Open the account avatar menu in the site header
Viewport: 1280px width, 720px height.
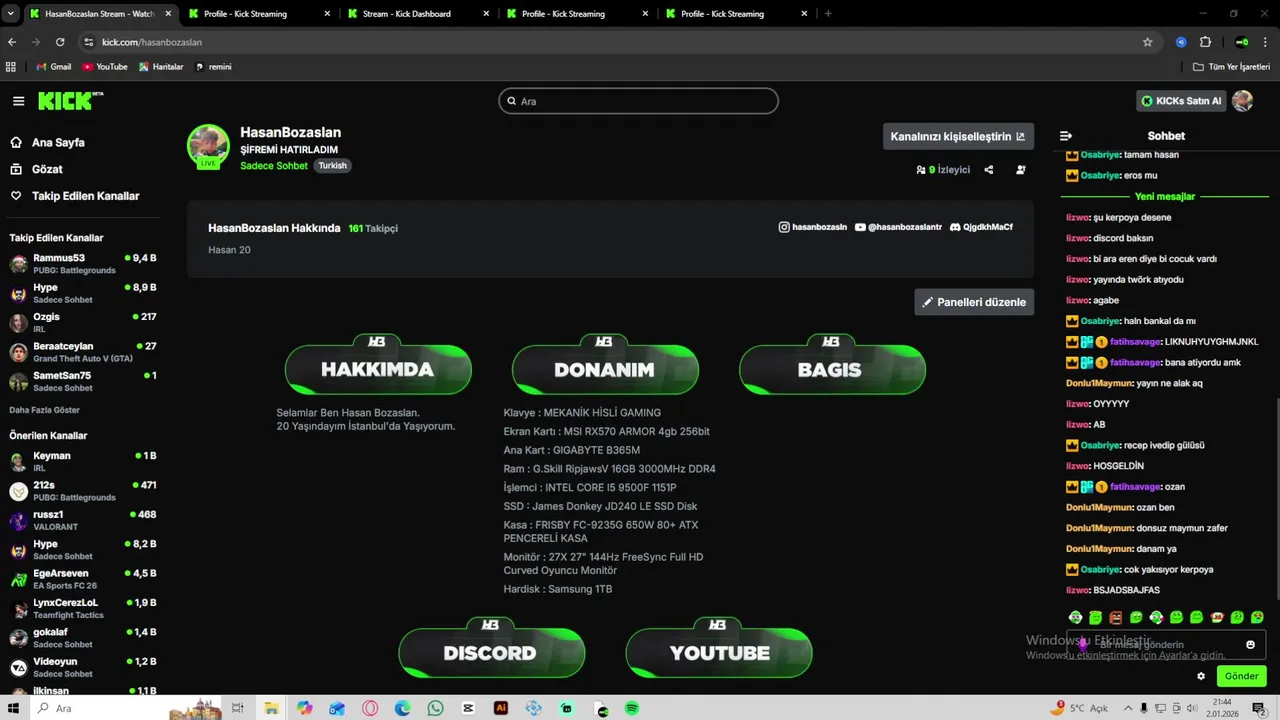pos(1242,101)
